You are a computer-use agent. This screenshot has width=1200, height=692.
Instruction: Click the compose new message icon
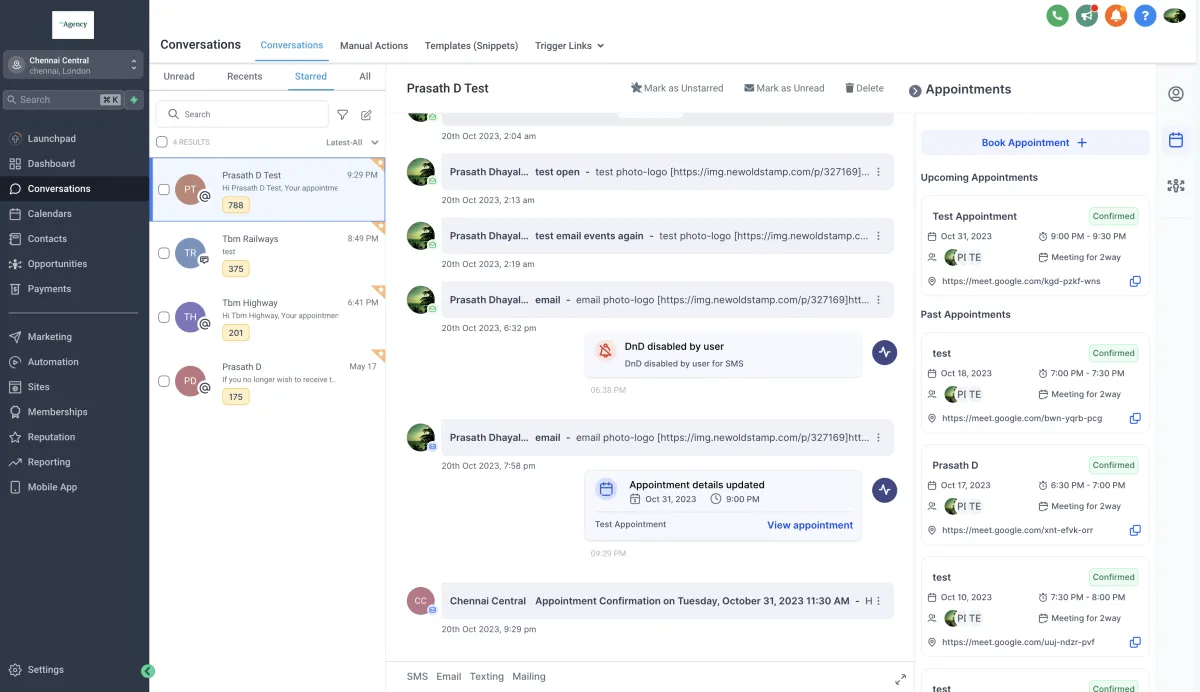(367, 115)
